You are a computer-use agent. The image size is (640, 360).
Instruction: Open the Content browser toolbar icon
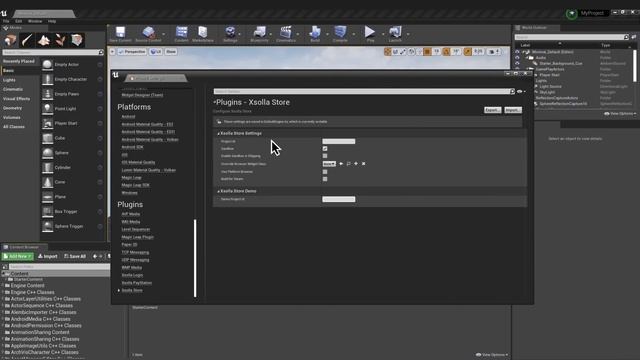[x=181, y=32]
